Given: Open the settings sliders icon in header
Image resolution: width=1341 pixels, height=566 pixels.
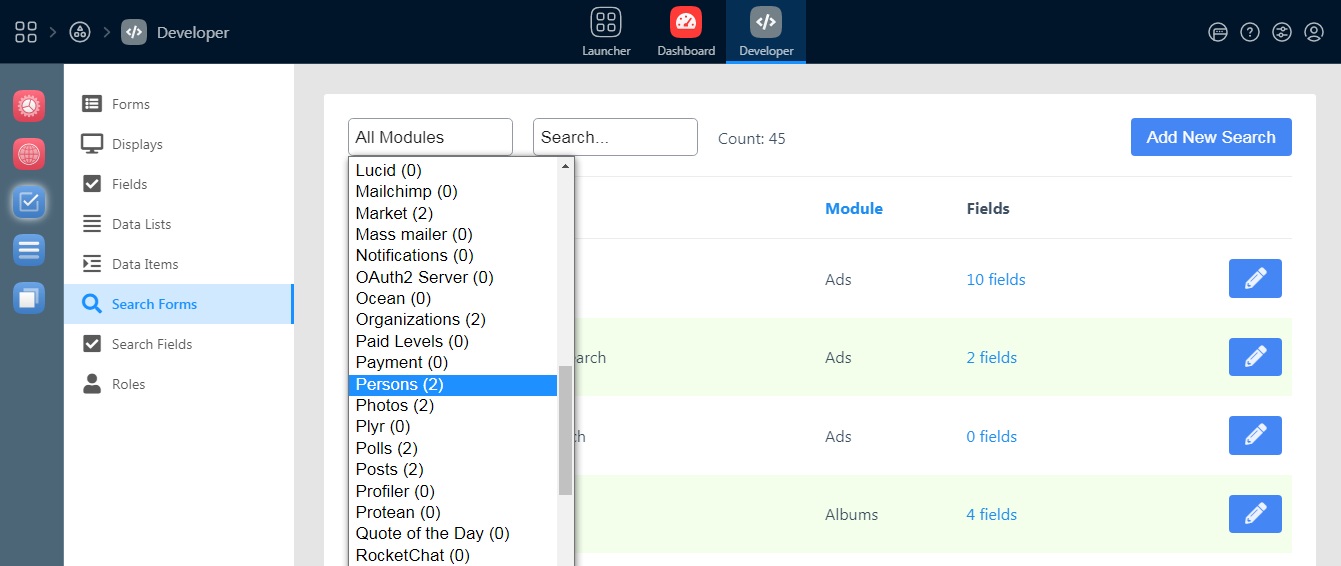Looking at the screenshot, I should [1282, 32].
